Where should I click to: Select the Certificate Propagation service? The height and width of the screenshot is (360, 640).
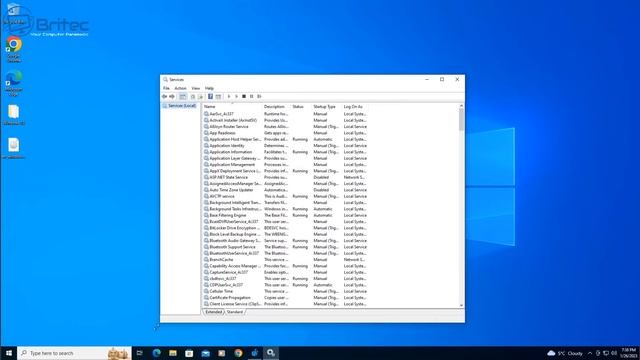tap(285, 298)
